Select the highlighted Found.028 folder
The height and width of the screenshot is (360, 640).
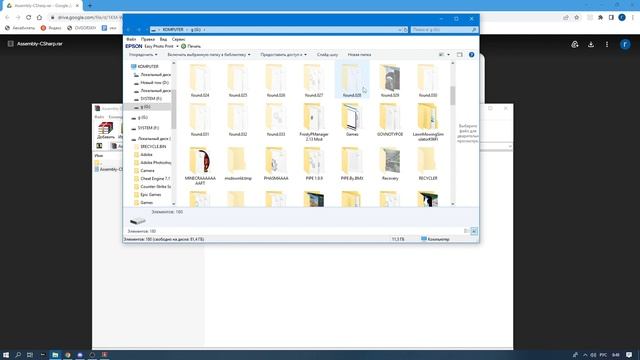(352, 81)
